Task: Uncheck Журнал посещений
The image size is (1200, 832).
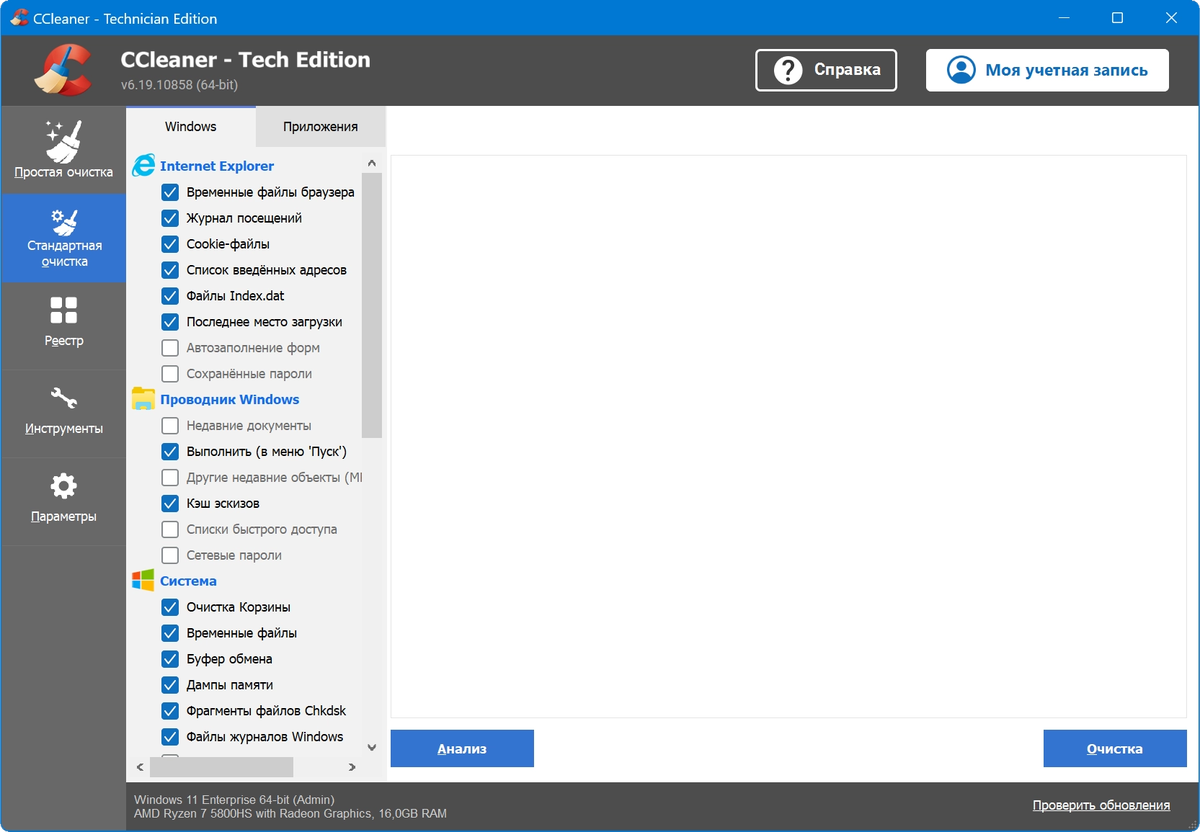Action: pos(170,218)
